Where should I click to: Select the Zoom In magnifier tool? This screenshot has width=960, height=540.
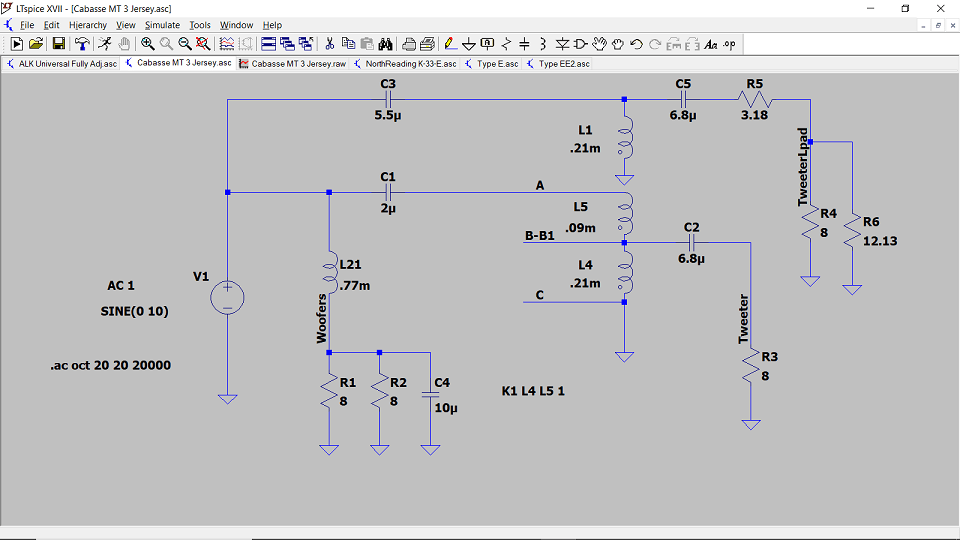[148, 43]
